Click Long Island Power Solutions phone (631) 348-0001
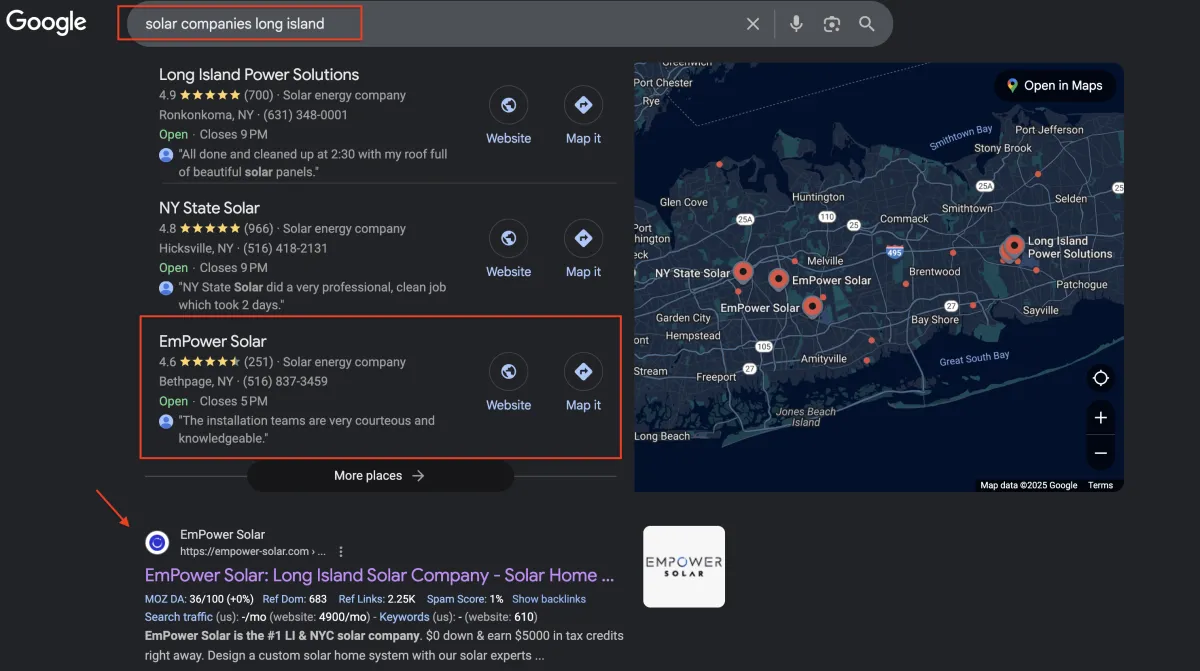 305,115
